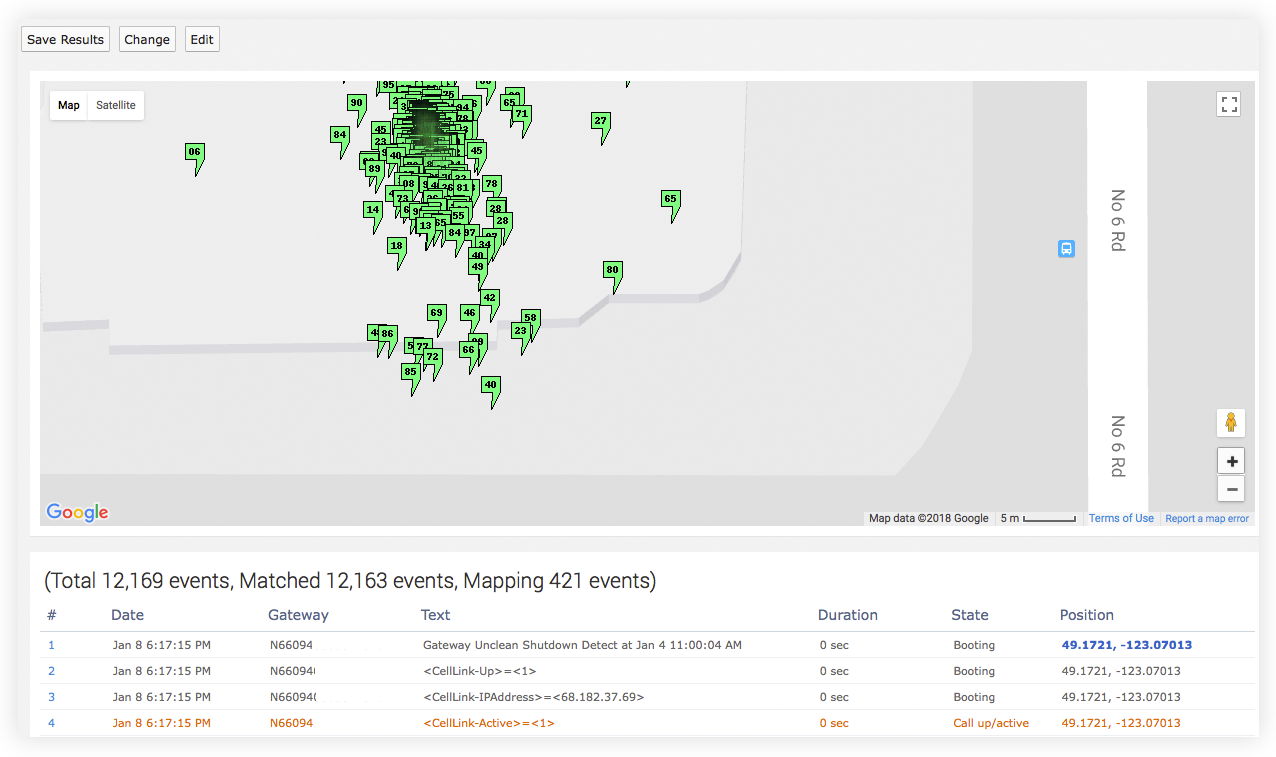Switch to Map view tab
1276x757 pixels.
[x=69, y=105]
